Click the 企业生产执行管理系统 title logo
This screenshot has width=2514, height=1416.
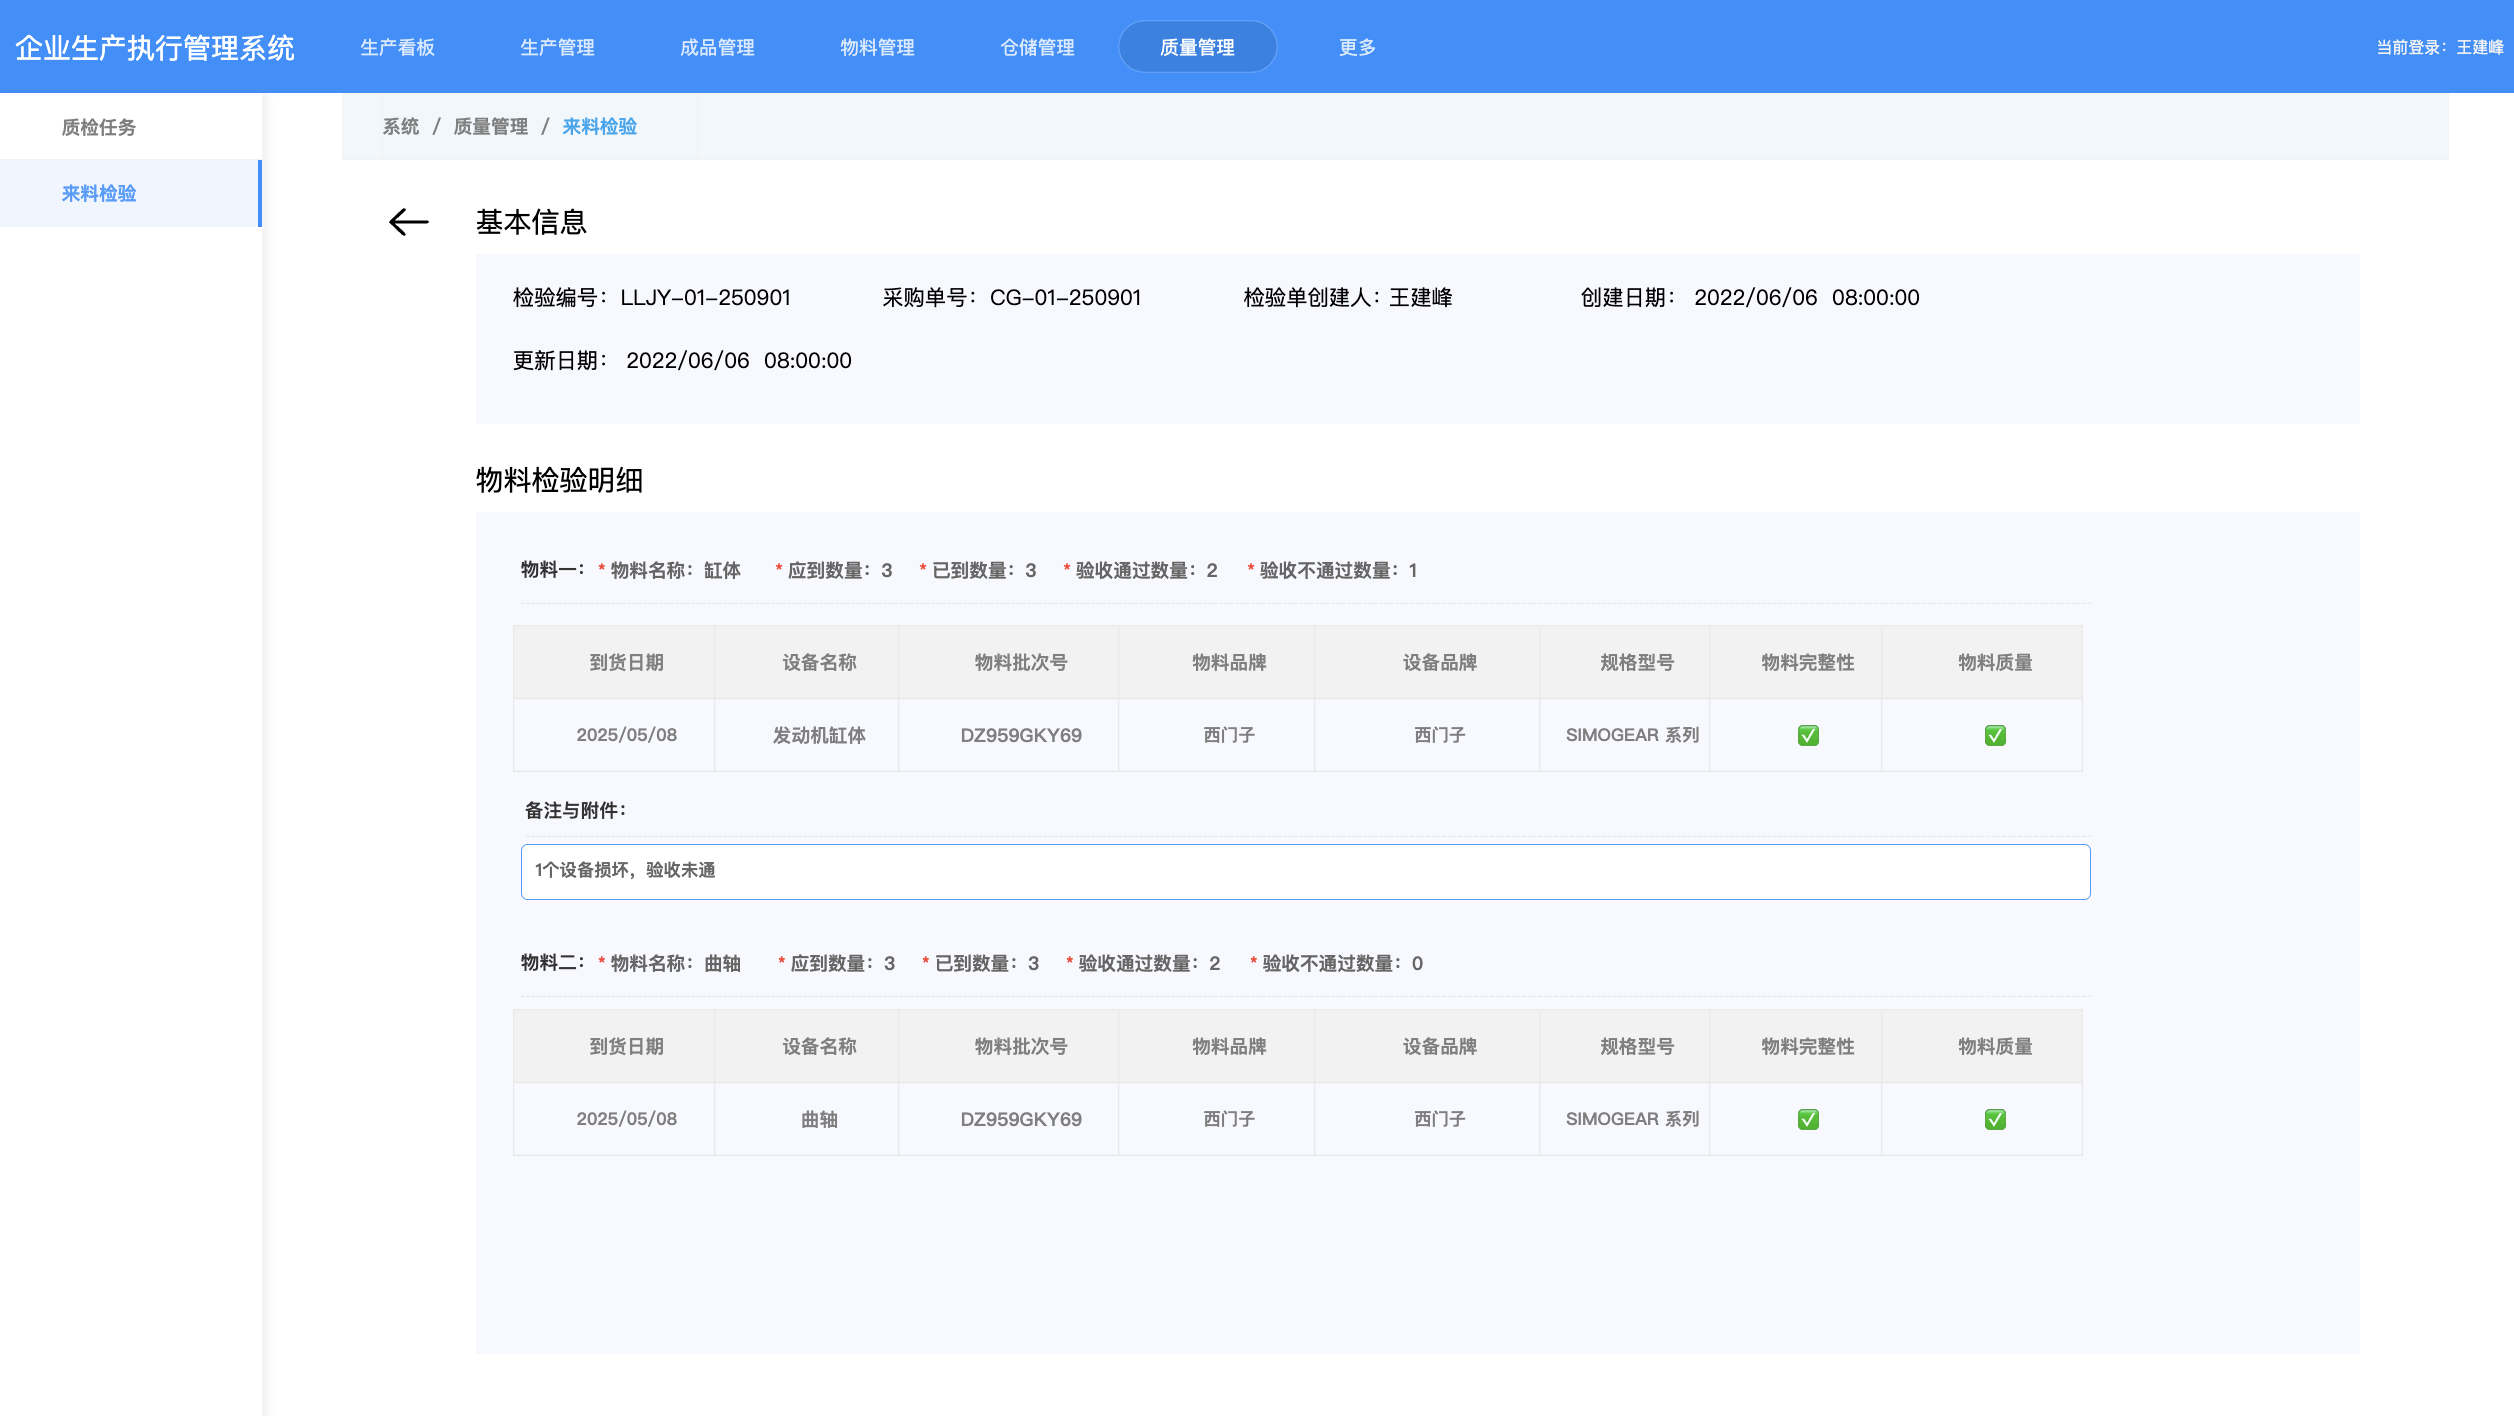pos(155,47)
